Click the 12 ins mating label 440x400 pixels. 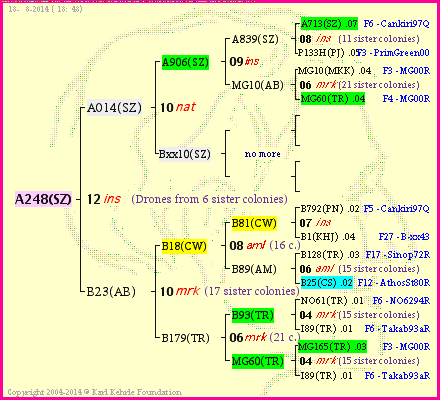[x=104, y=199]
